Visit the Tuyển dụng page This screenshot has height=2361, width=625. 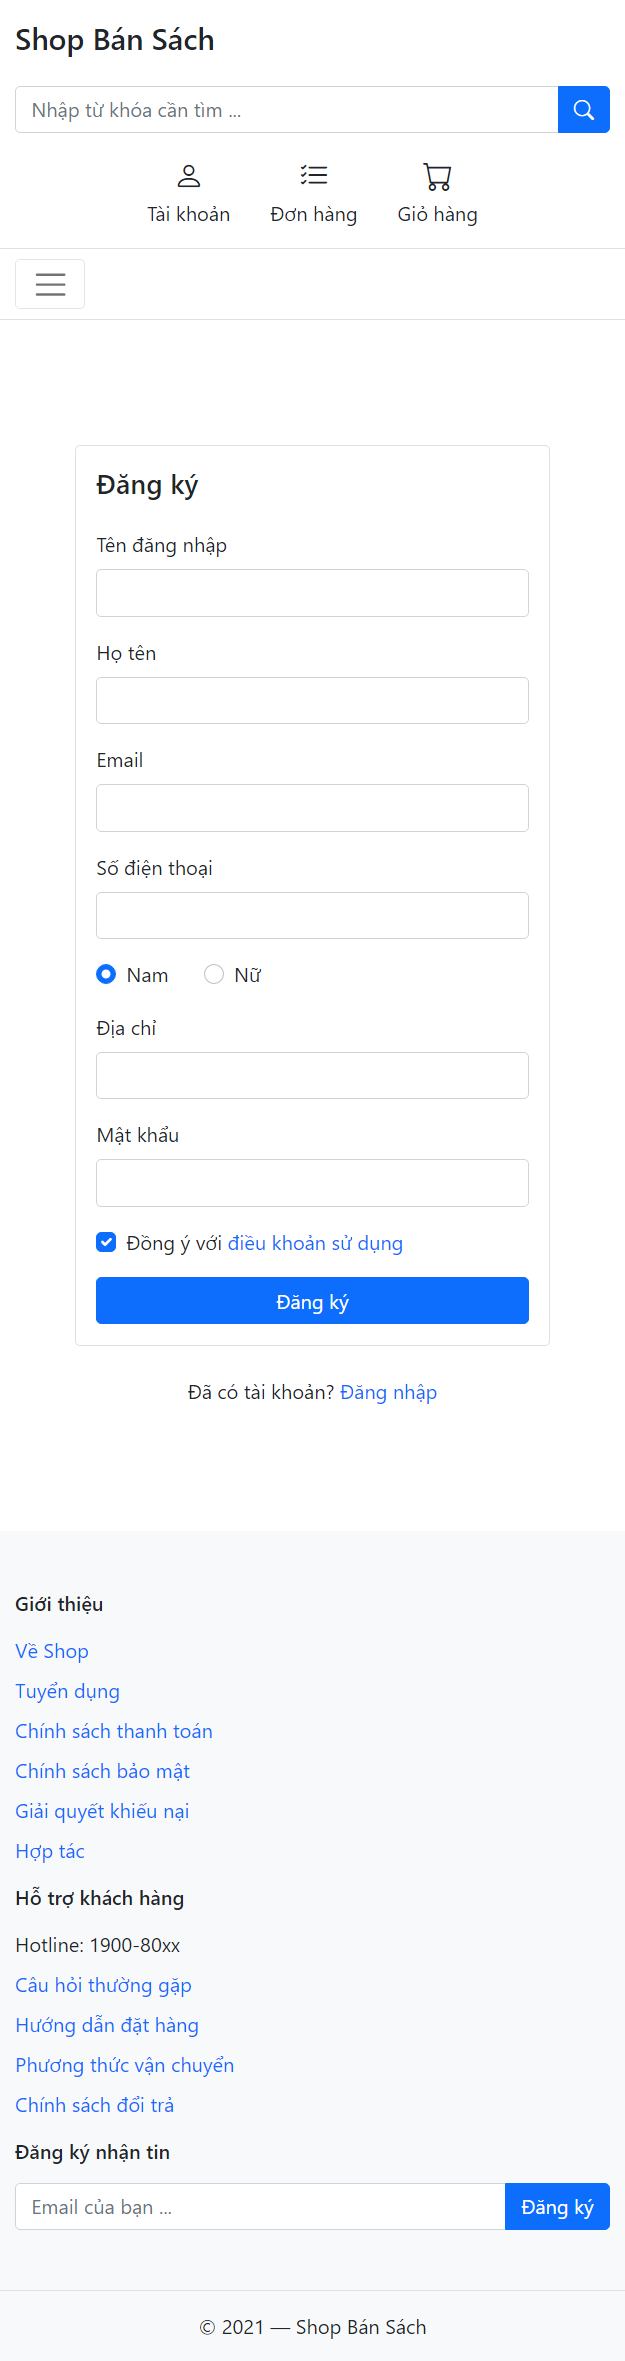pos(67,1690)
